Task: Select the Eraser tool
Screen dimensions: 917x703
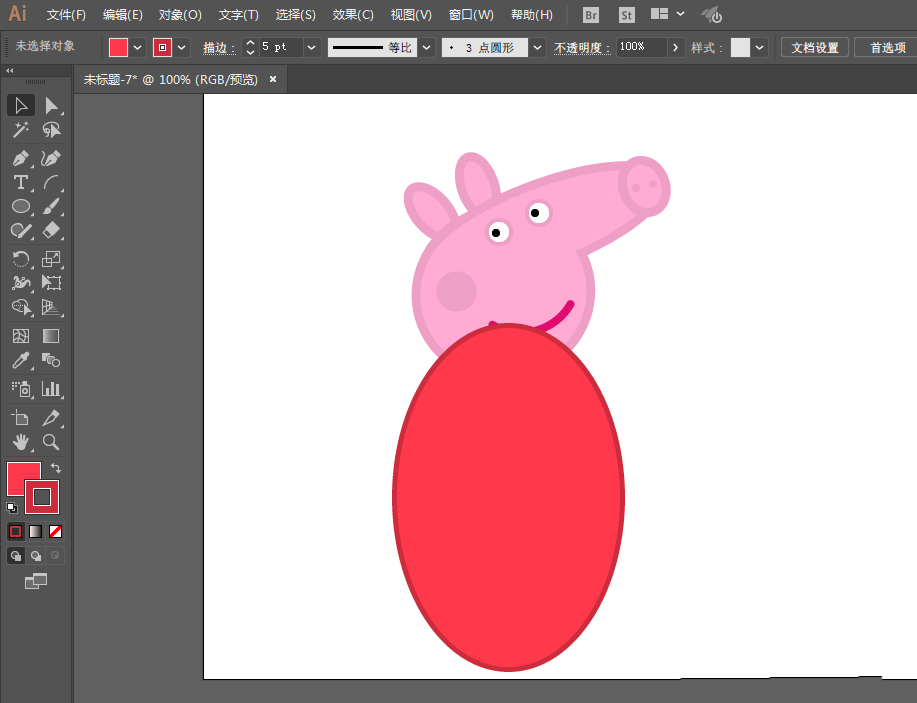Action: point(51,230)
